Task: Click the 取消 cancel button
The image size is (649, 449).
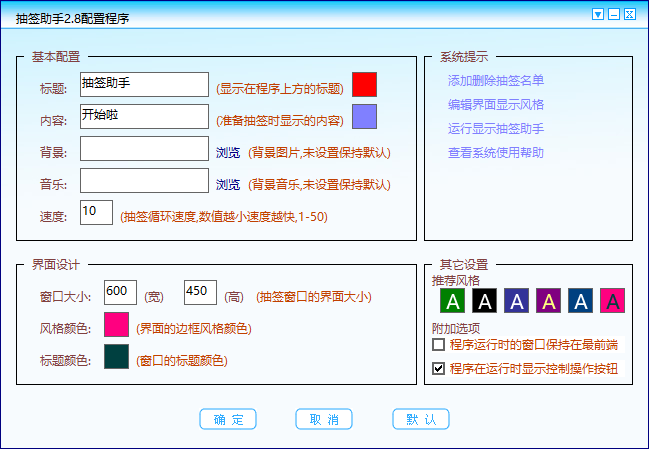Action: point(324,419)
